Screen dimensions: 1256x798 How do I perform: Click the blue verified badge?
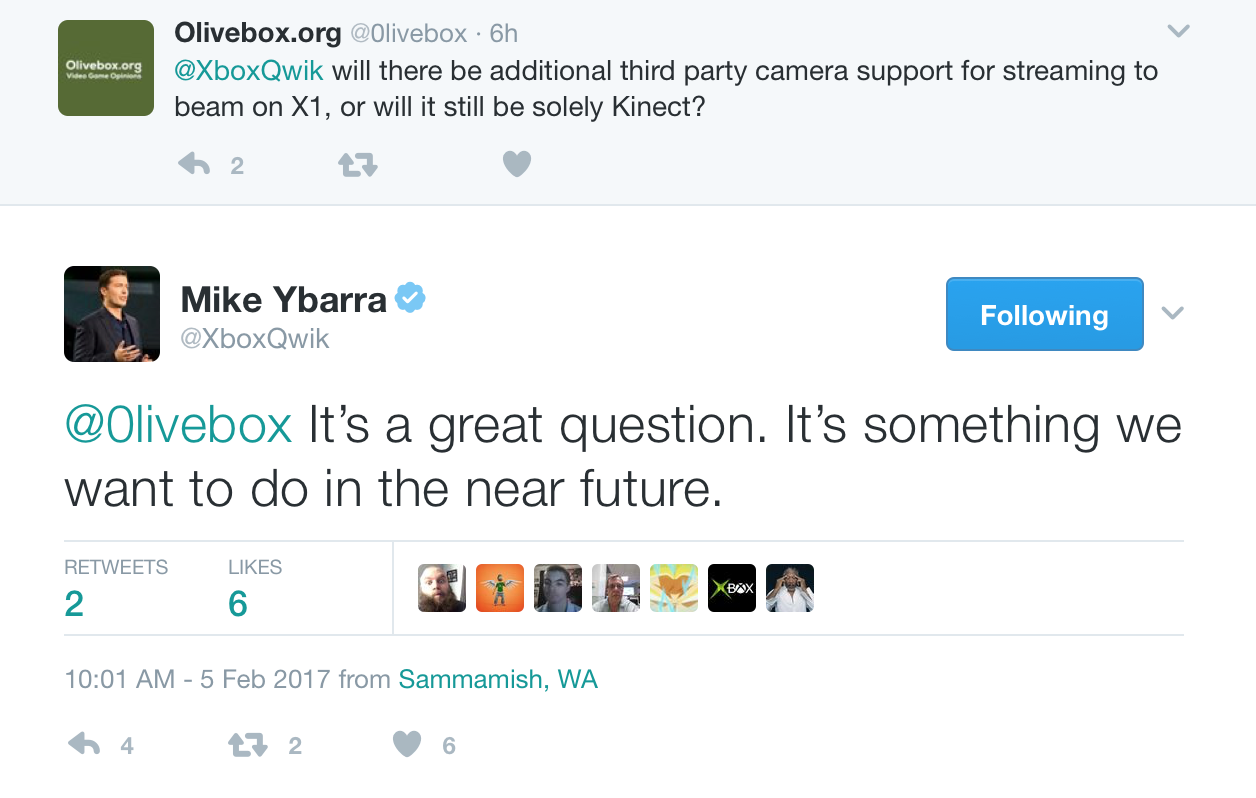click(x=410, y=298)
